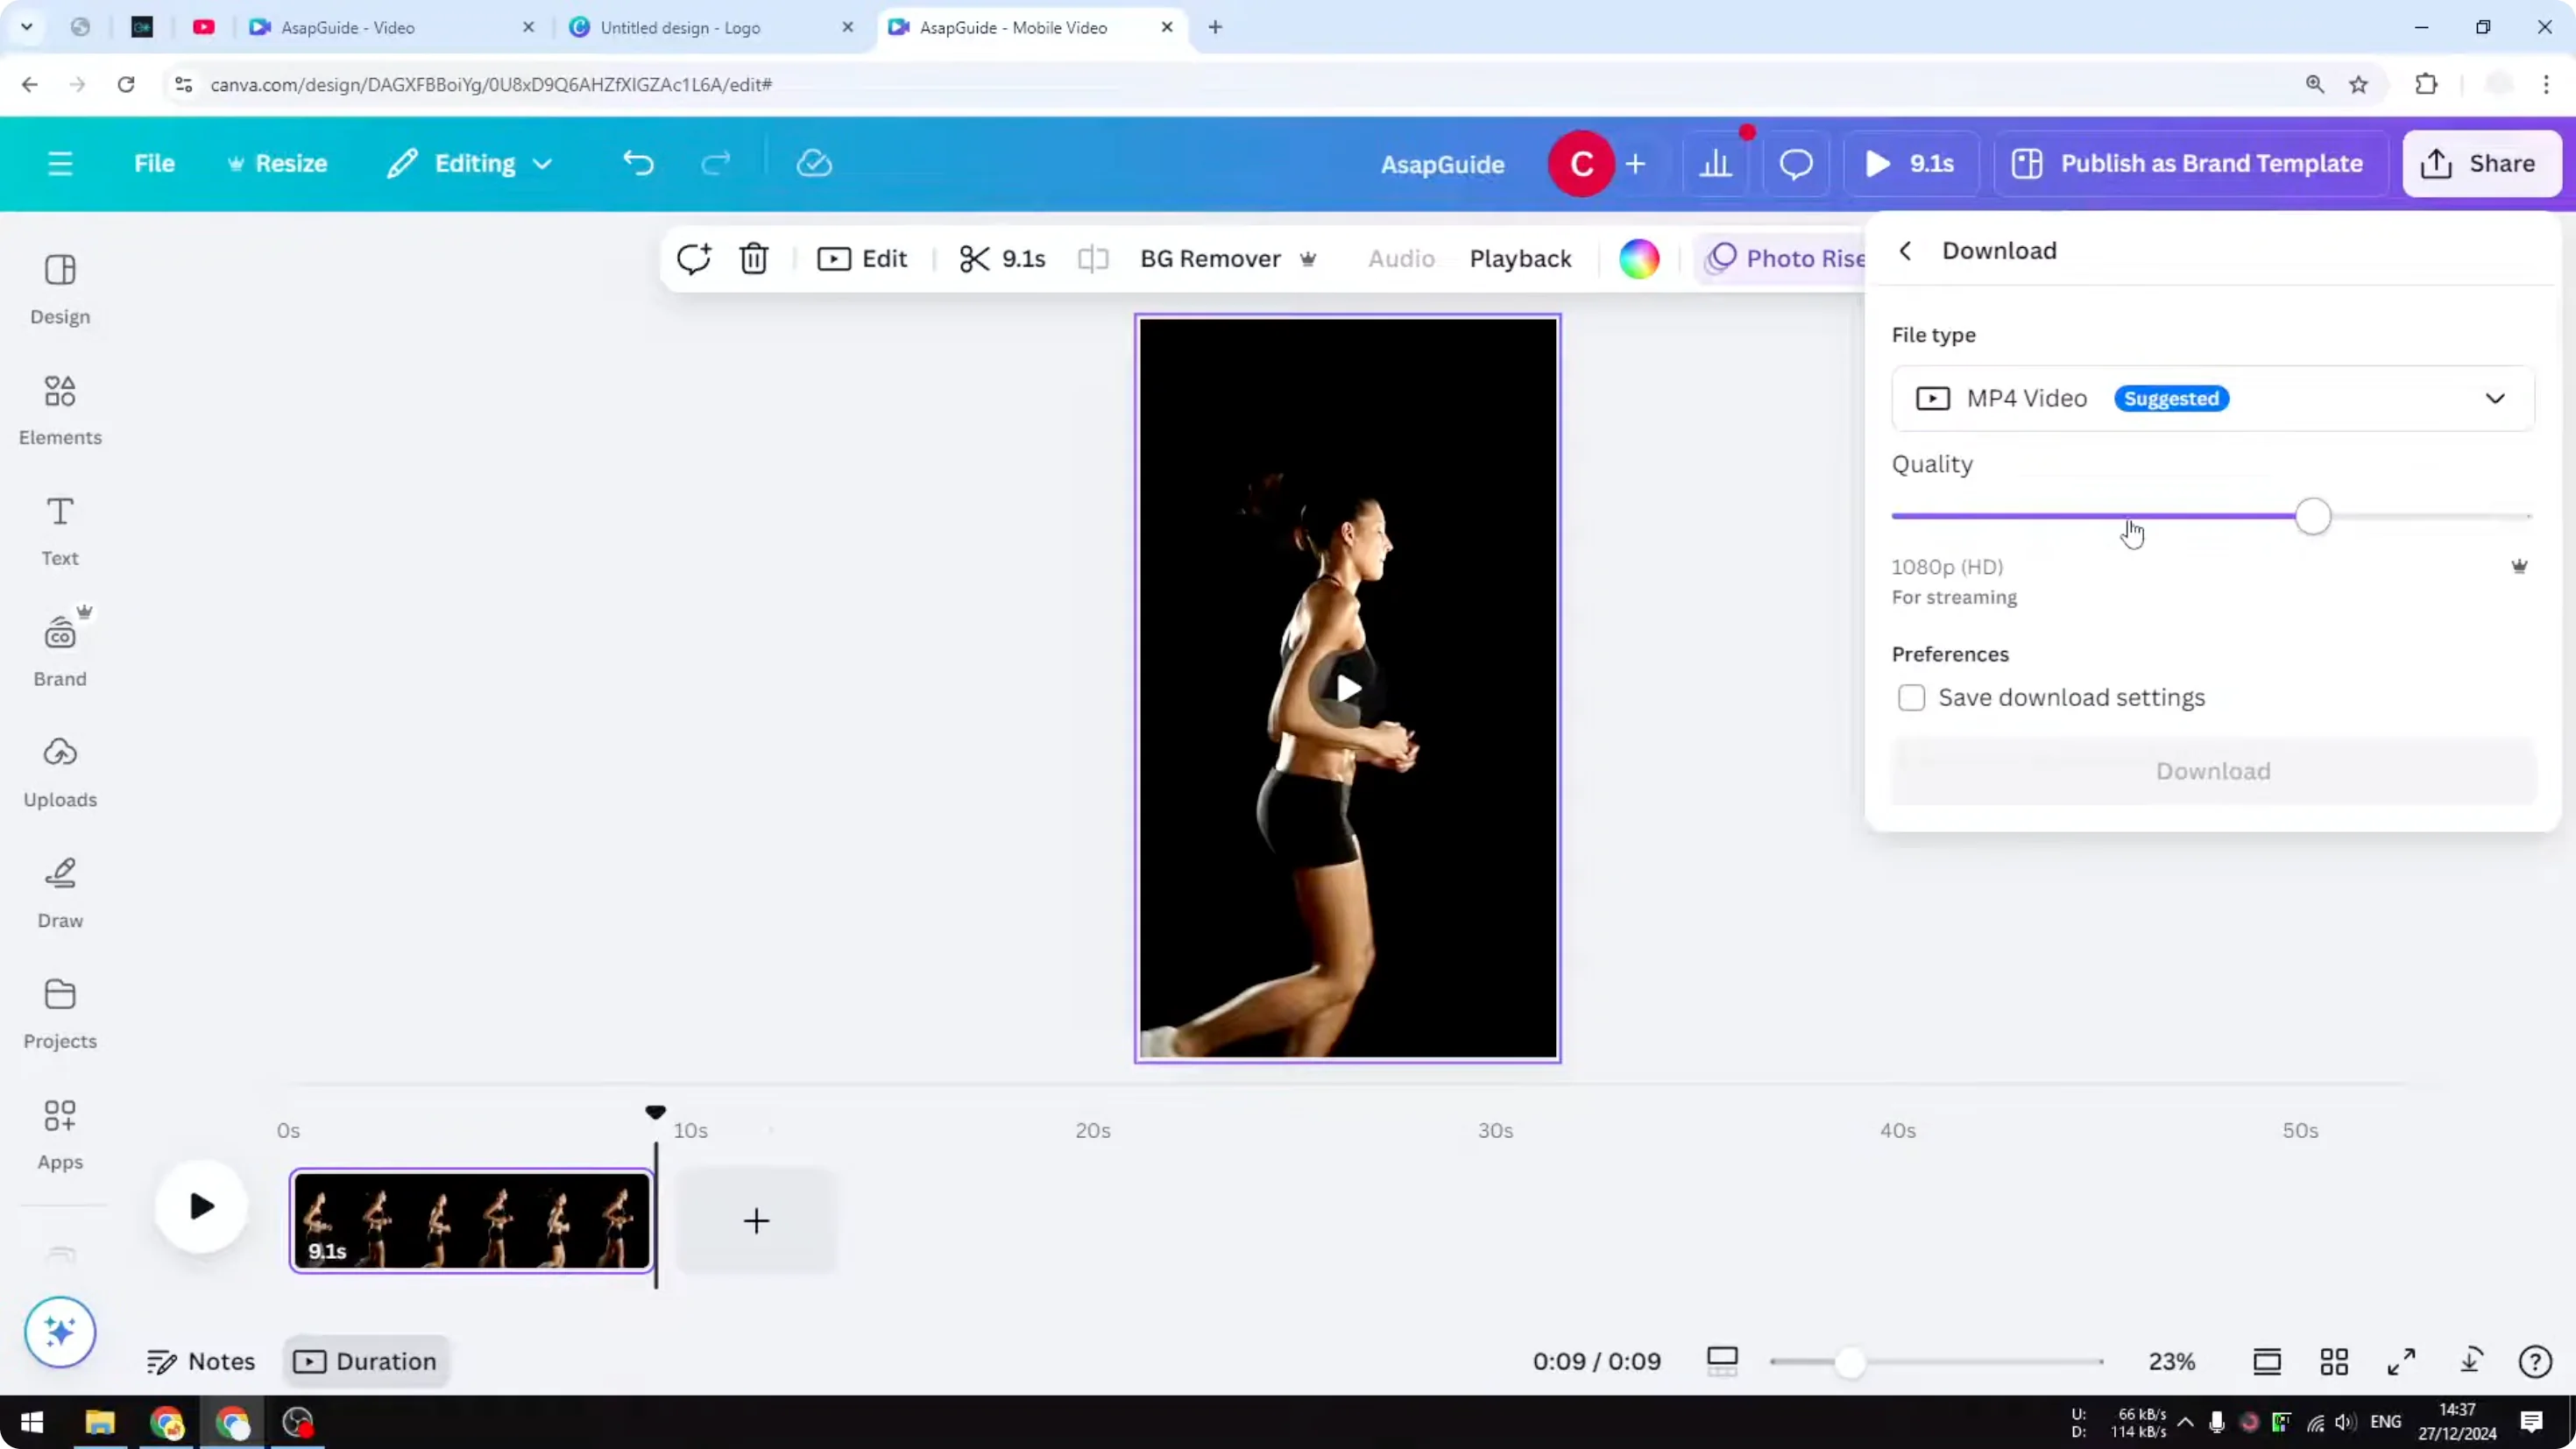Collapse the Download panel with back arrow
The width and height of the screenshot is (2576, 1449).
click(x=1904, y=250)
